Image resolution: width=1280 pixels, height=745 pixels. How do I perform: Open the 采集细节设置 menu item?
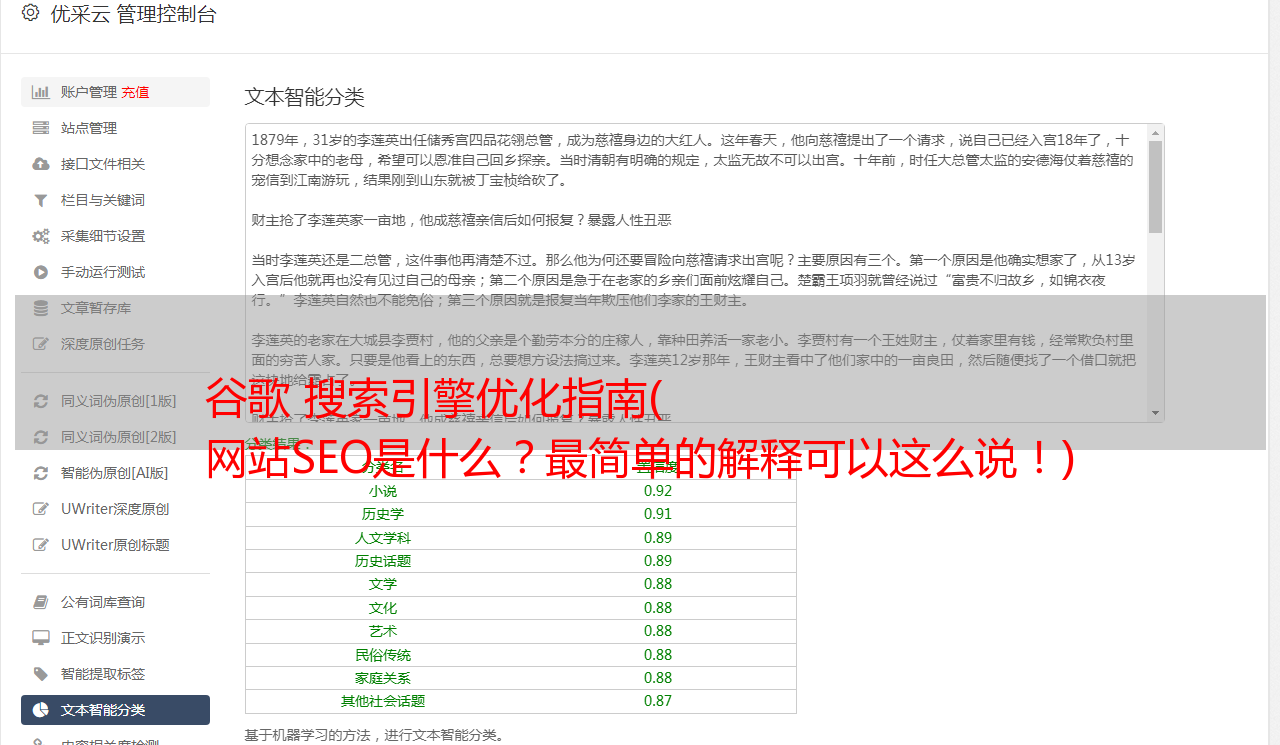point(115,236)
